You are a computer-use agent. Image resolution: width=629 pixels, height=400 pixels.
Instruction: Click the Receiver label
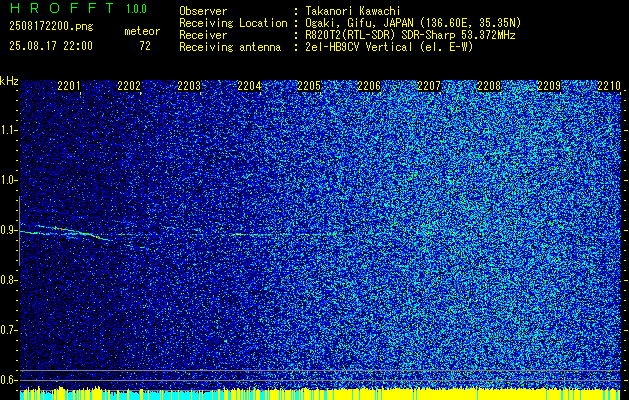pos(203,35)
